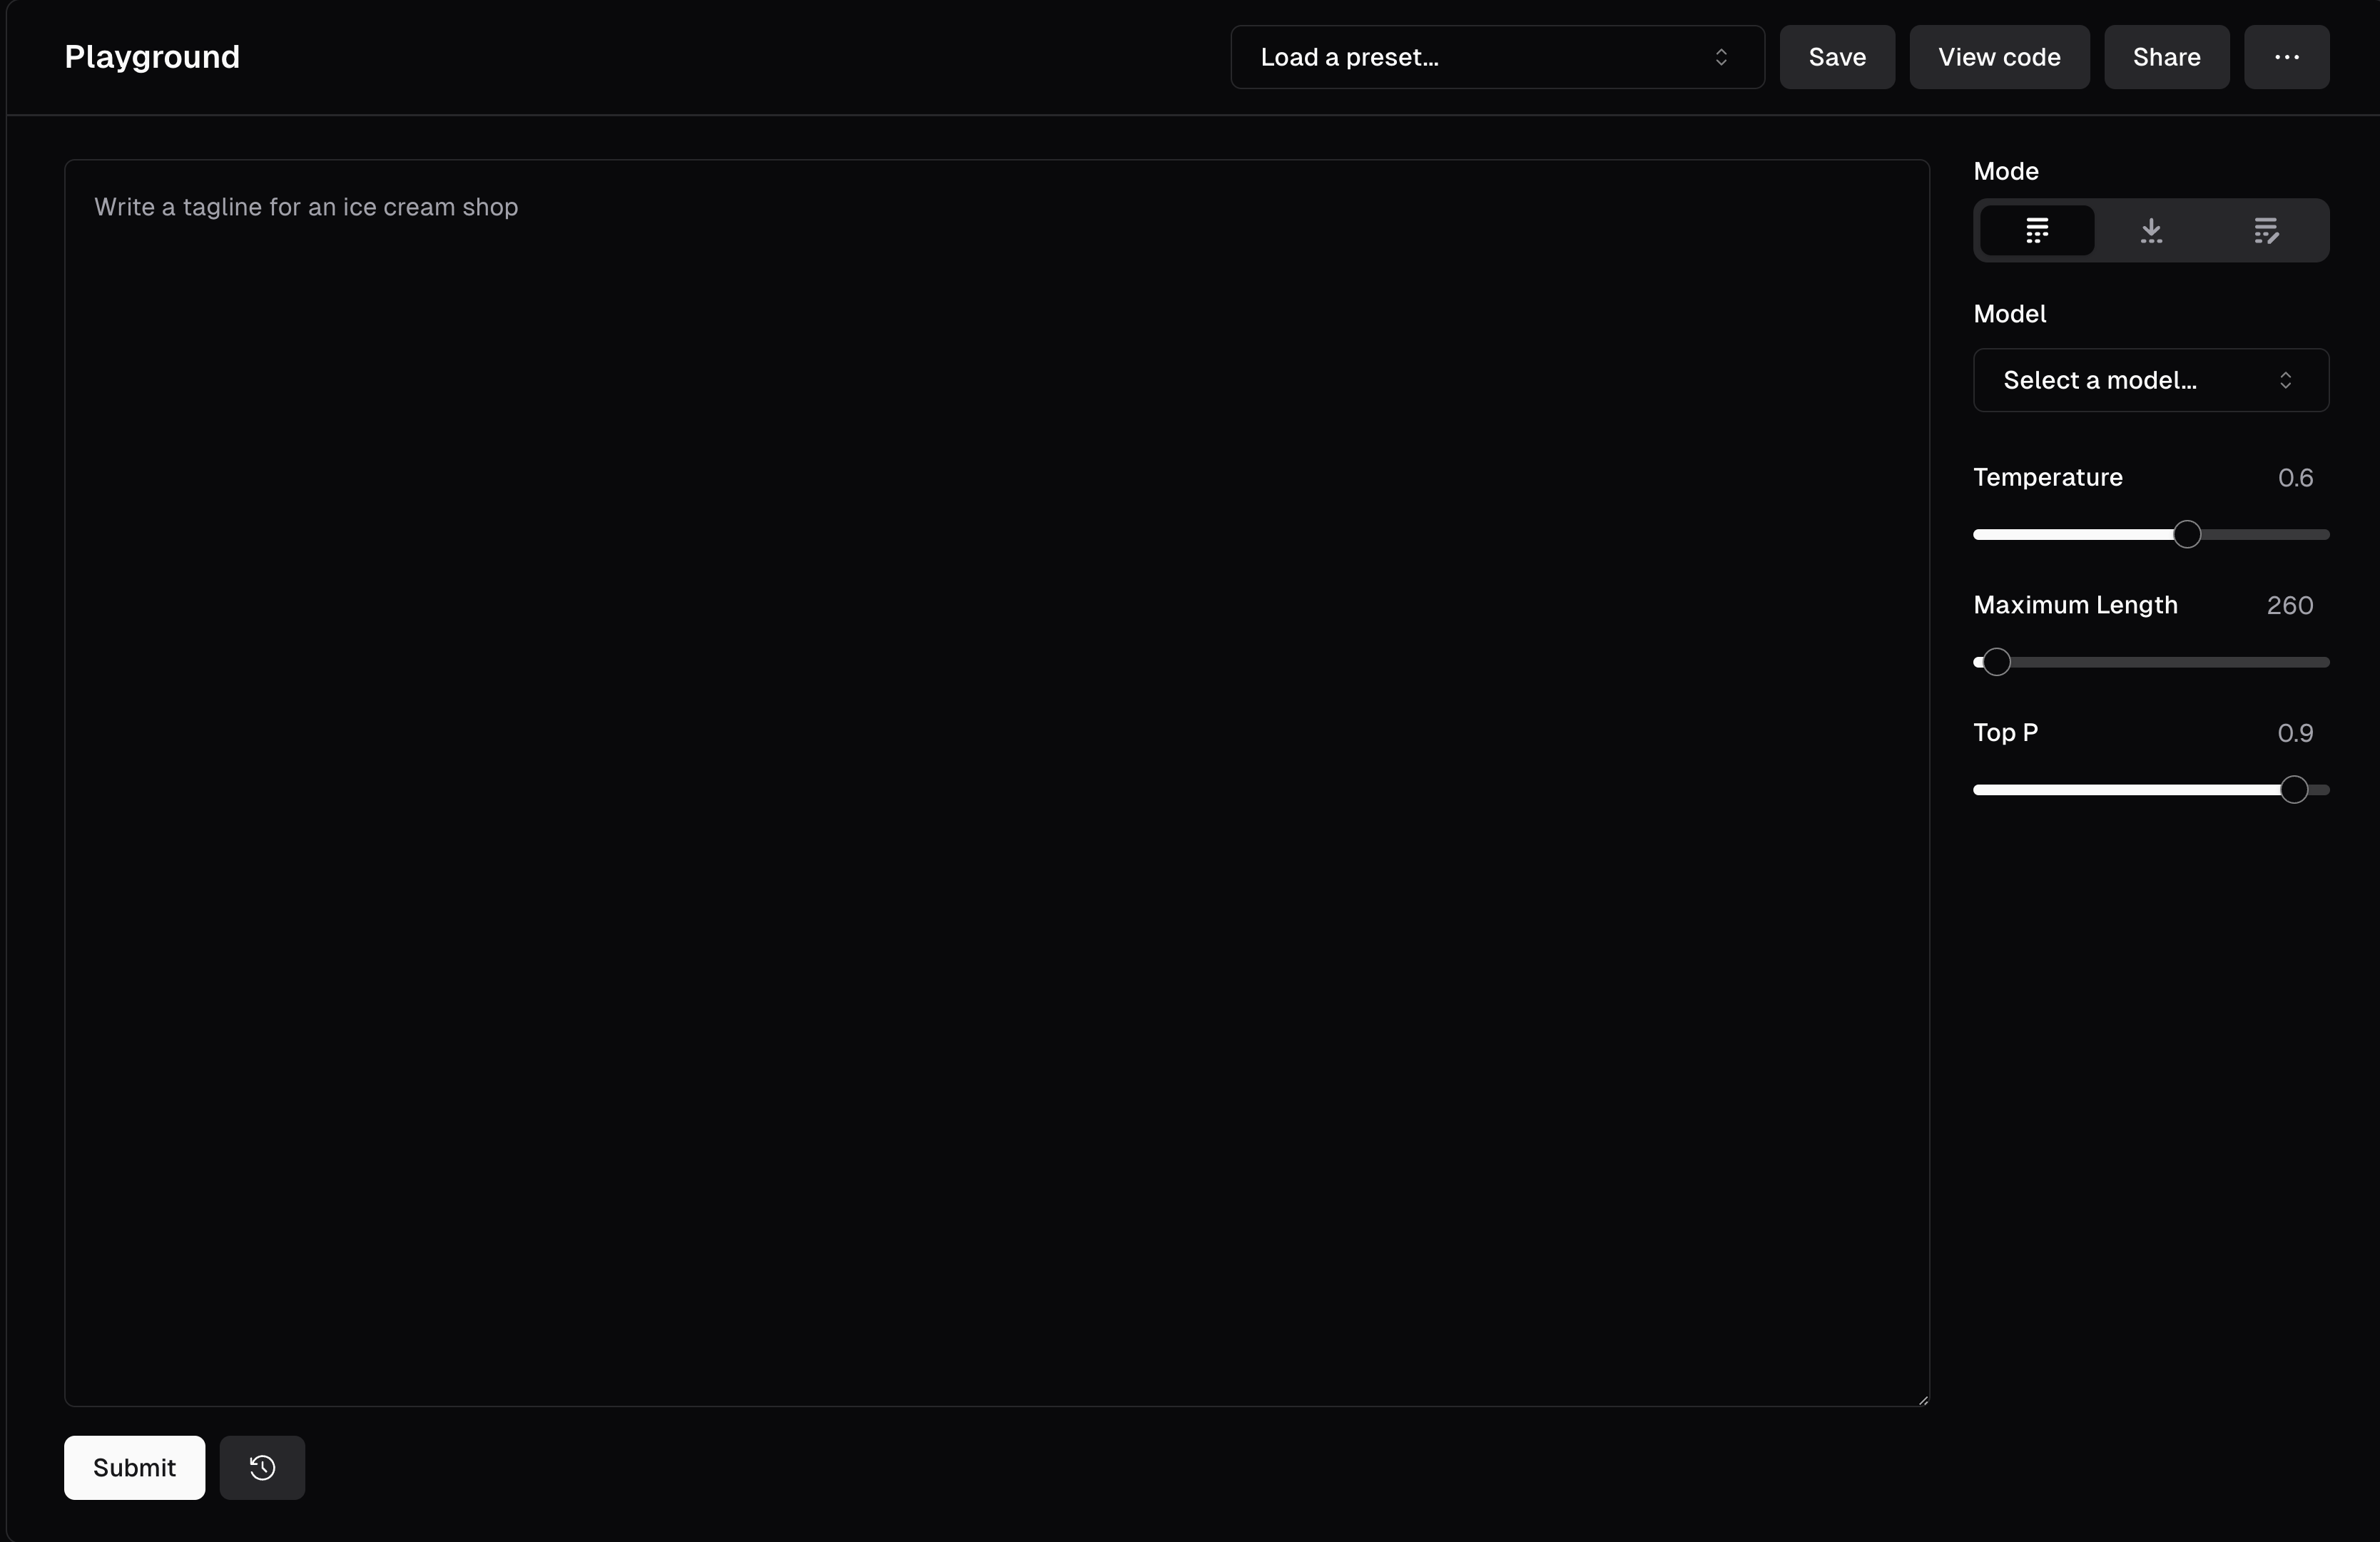The image size is (2380, 1542).
Task: Grab the Temperature slider handle
Action: pos(2187,534)
